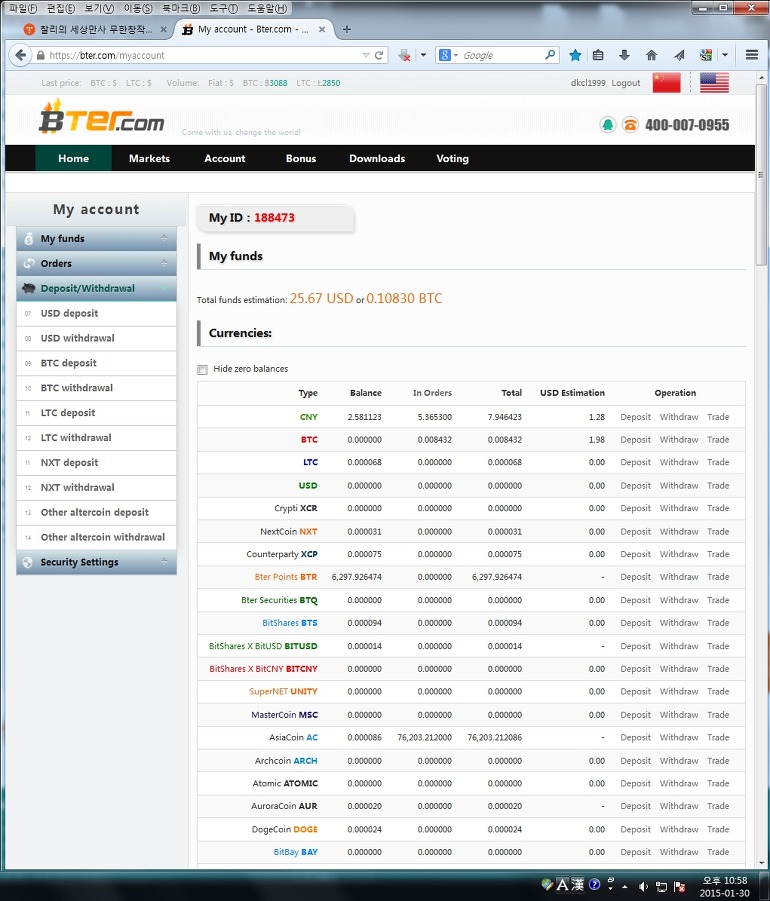Viewport: 770px width, 901px height.
Task: Click the IME language A indicator
Action: tap(562, 885)
